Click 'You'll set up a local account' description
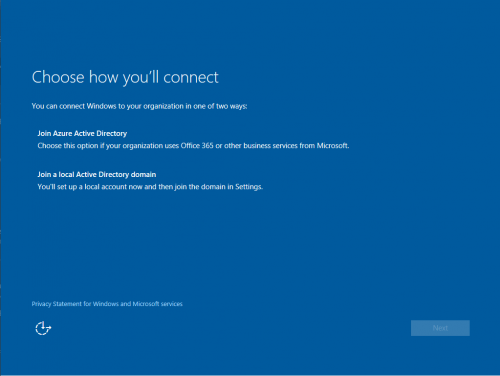This screenshot has width=500, height=376. click(150, 187)
